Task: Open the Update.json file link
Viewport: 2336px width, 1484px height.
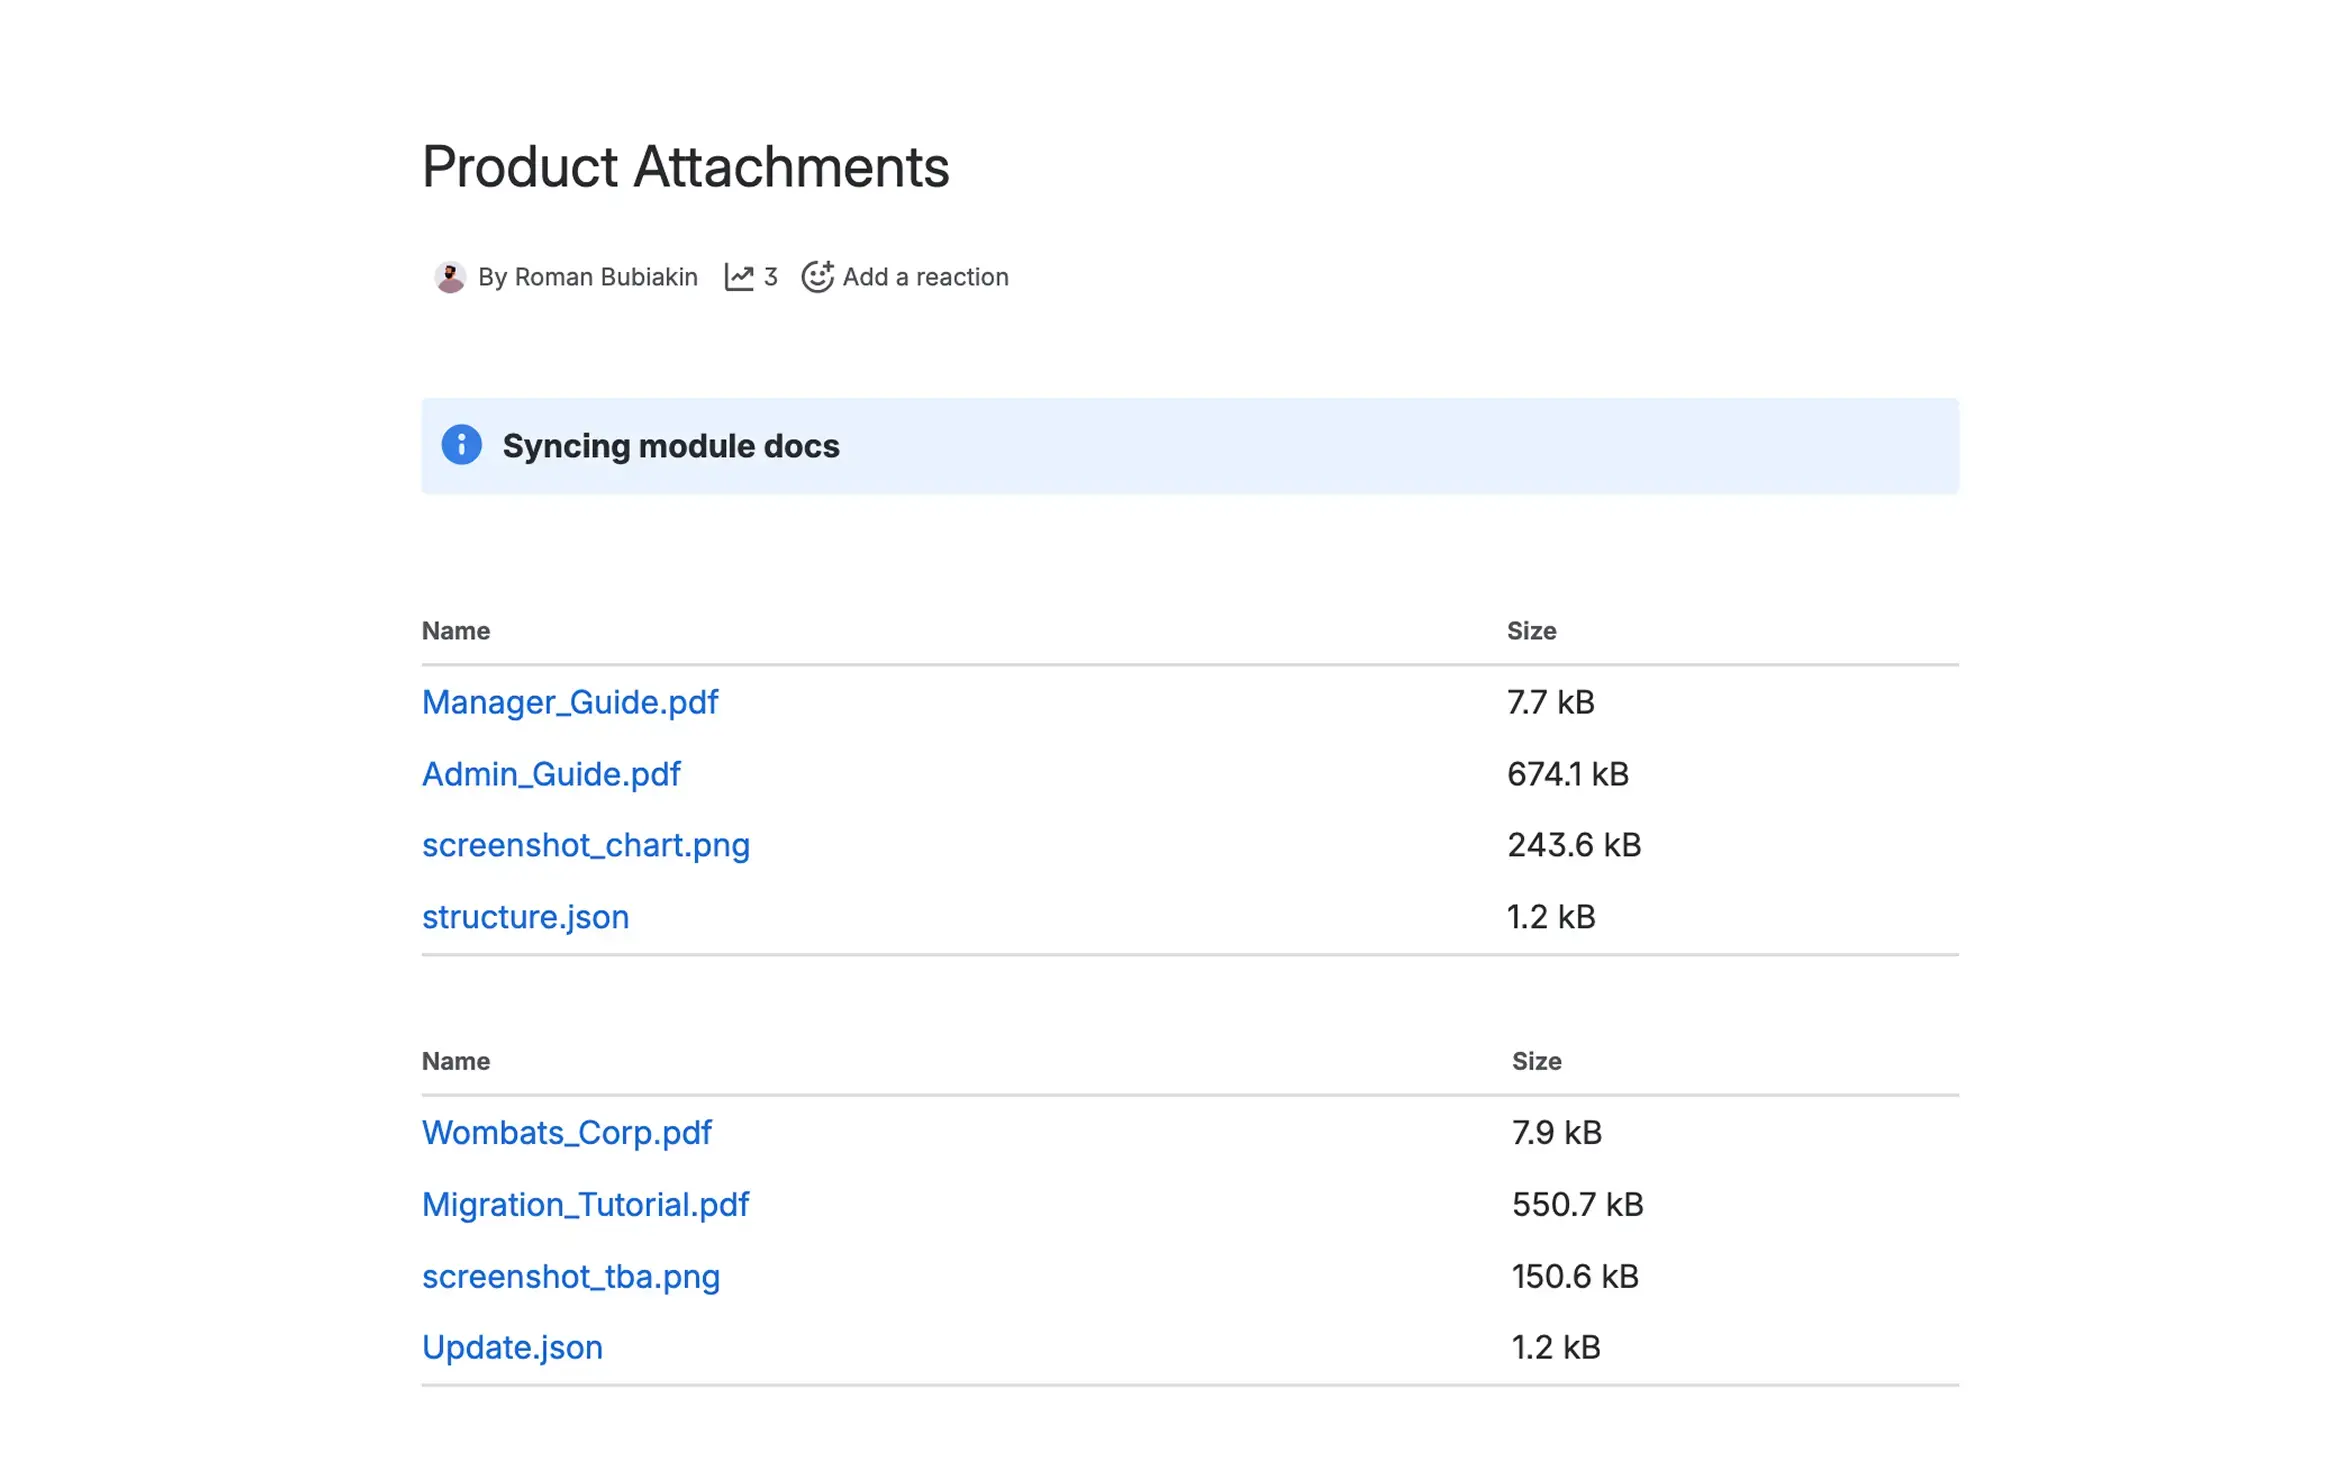Action: click(x=512, y=1348)
